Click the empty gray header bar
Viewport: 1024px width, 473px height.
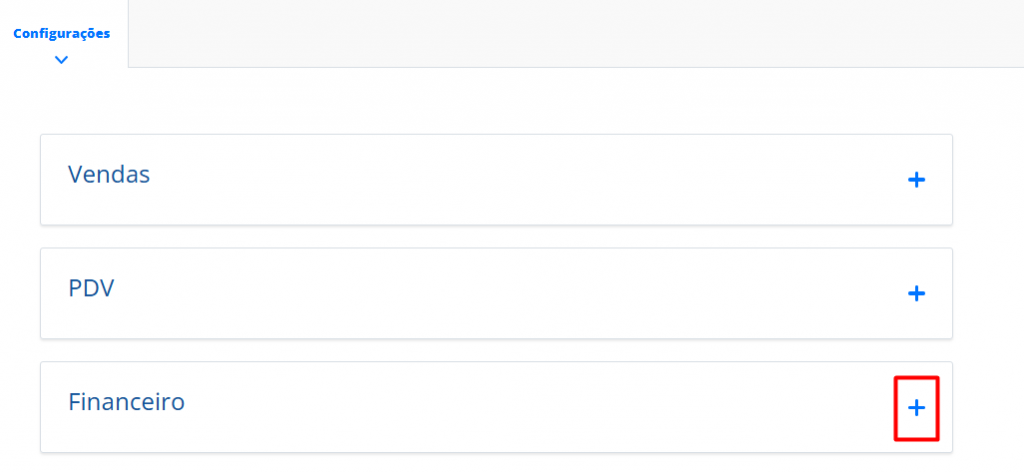pyautogui.click(x=575, y=33)
